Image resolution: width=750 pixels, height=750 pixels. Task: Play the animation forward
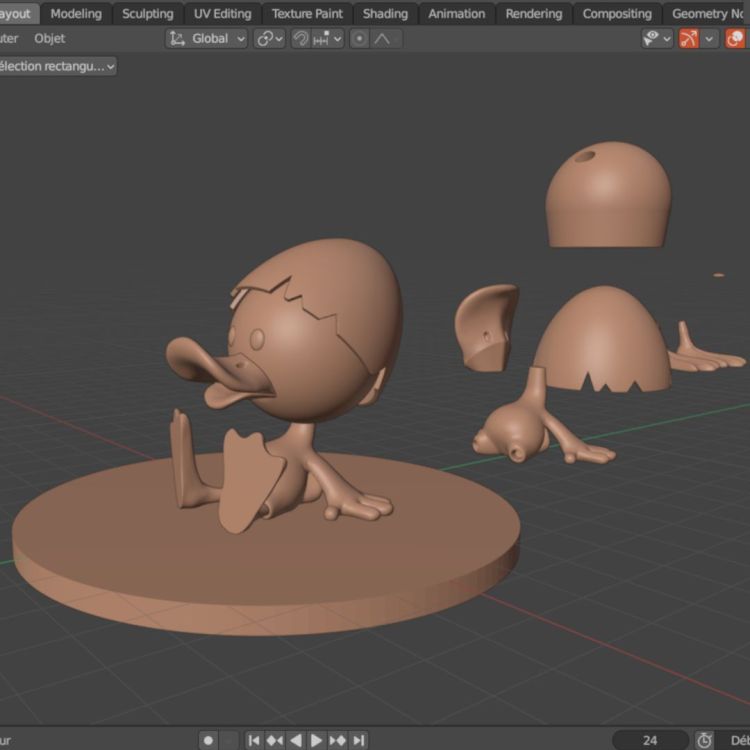click(316, 740)
